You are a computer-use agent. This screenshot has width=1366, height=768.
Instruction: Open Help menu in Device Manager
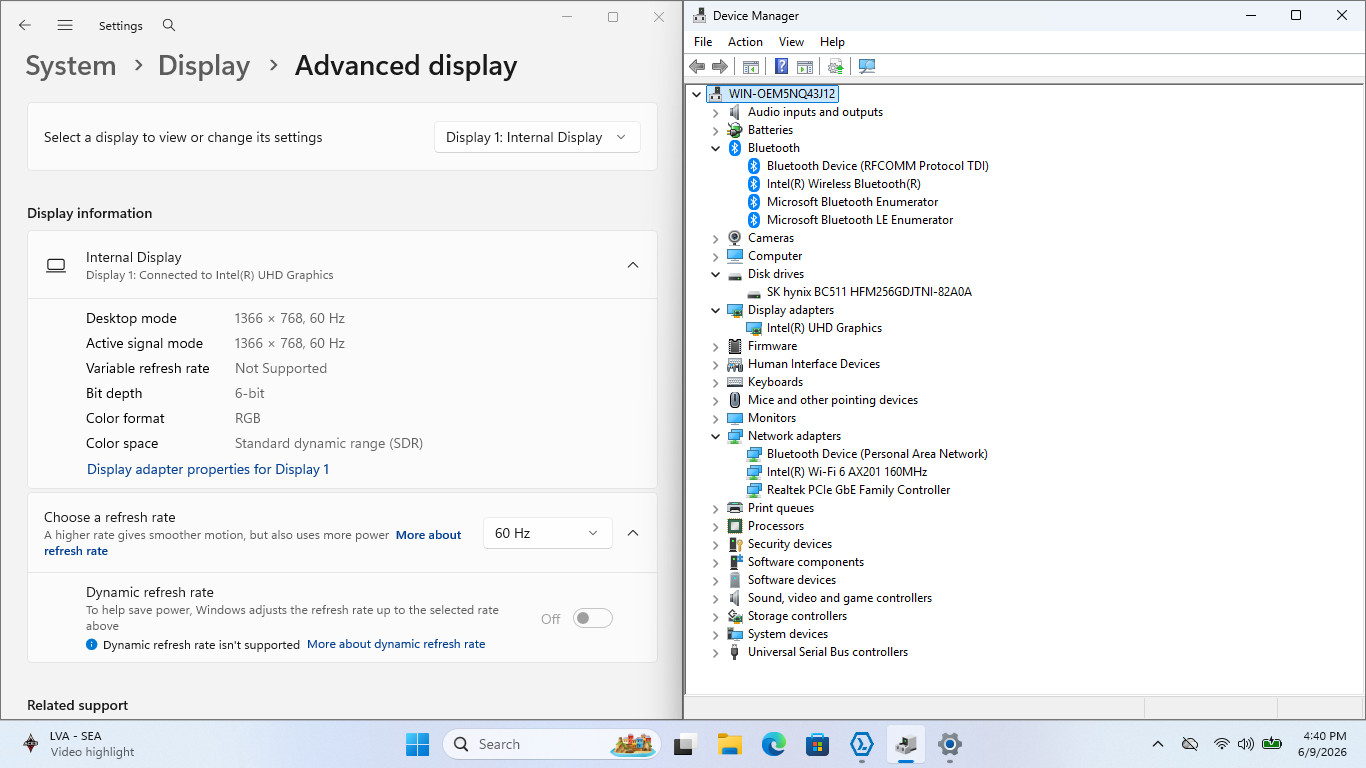coord(832,42)
